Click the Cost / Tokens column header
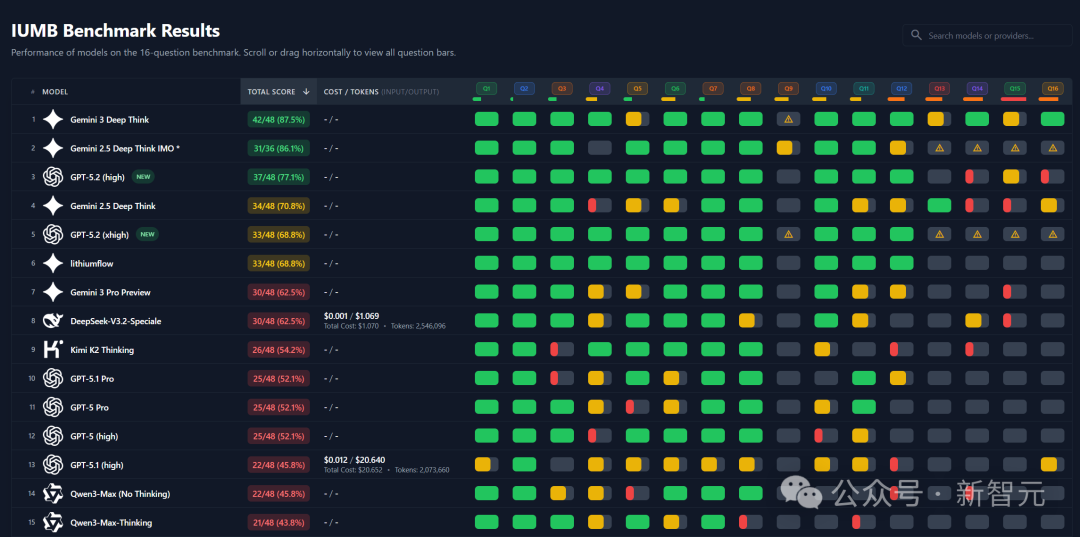The height and width of the screenshot is (537, 1080). point(381,92)
